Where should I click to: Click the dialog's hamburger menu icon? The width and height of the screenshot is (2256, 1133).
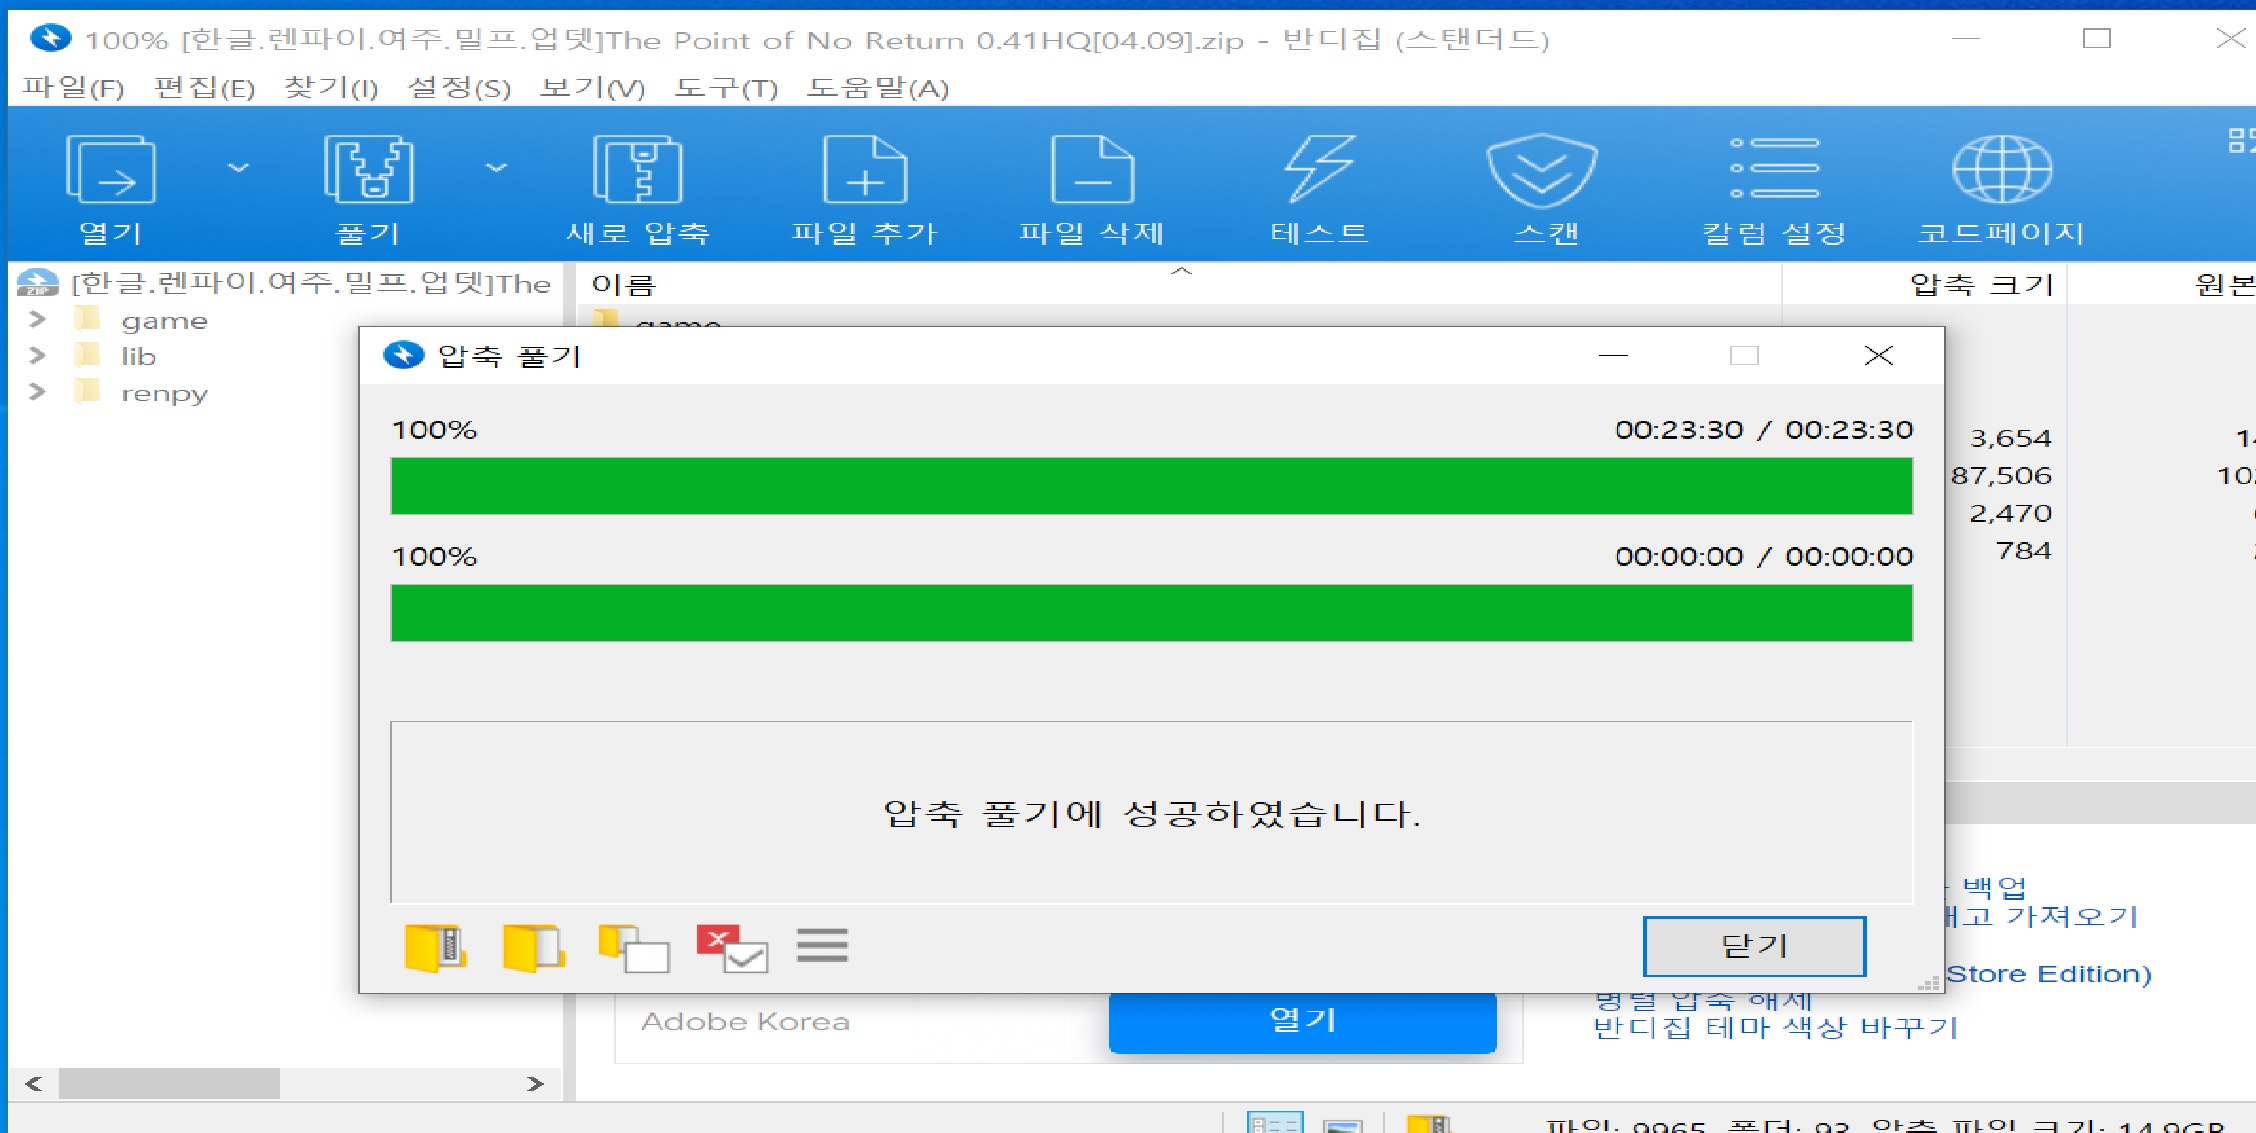pos(822,945)
